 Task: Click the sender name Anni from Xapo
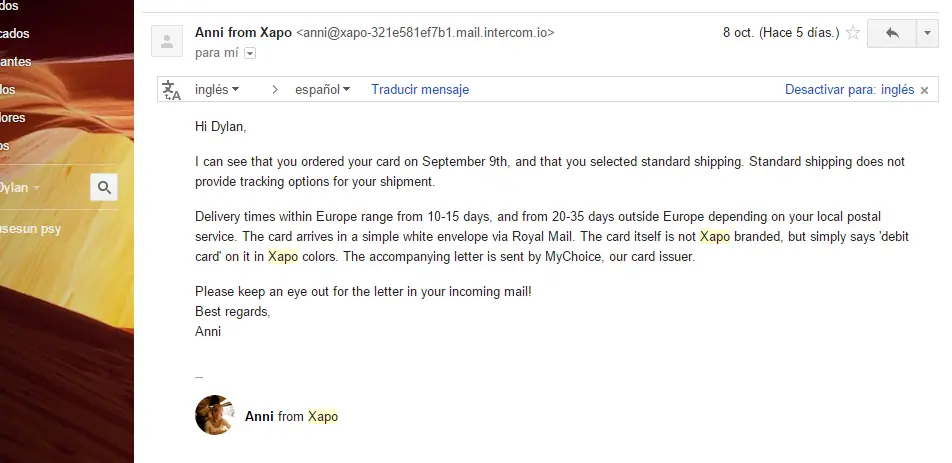(x=243, y=33)
